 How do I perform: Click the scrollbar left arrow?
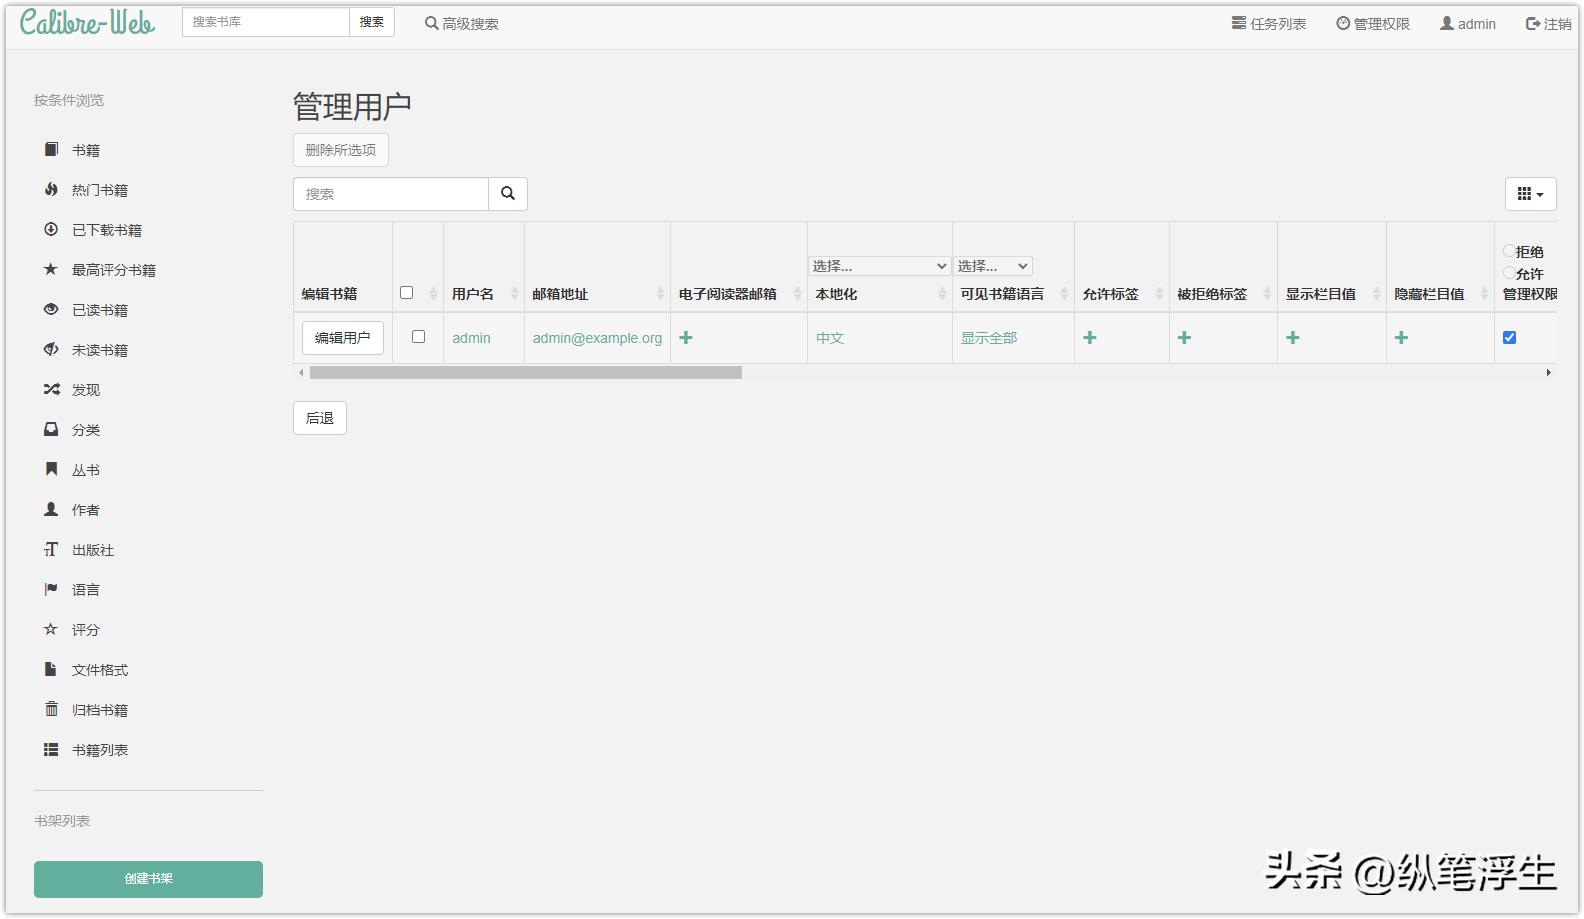(301, 372)
